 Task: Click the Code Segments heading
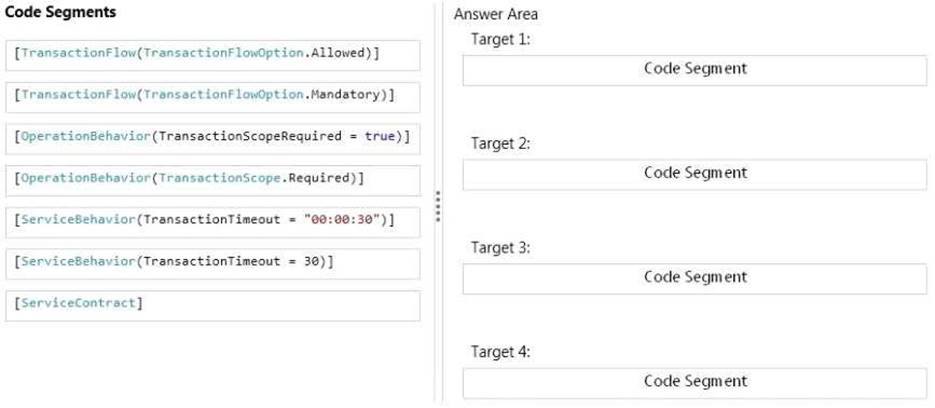(60, 12)
